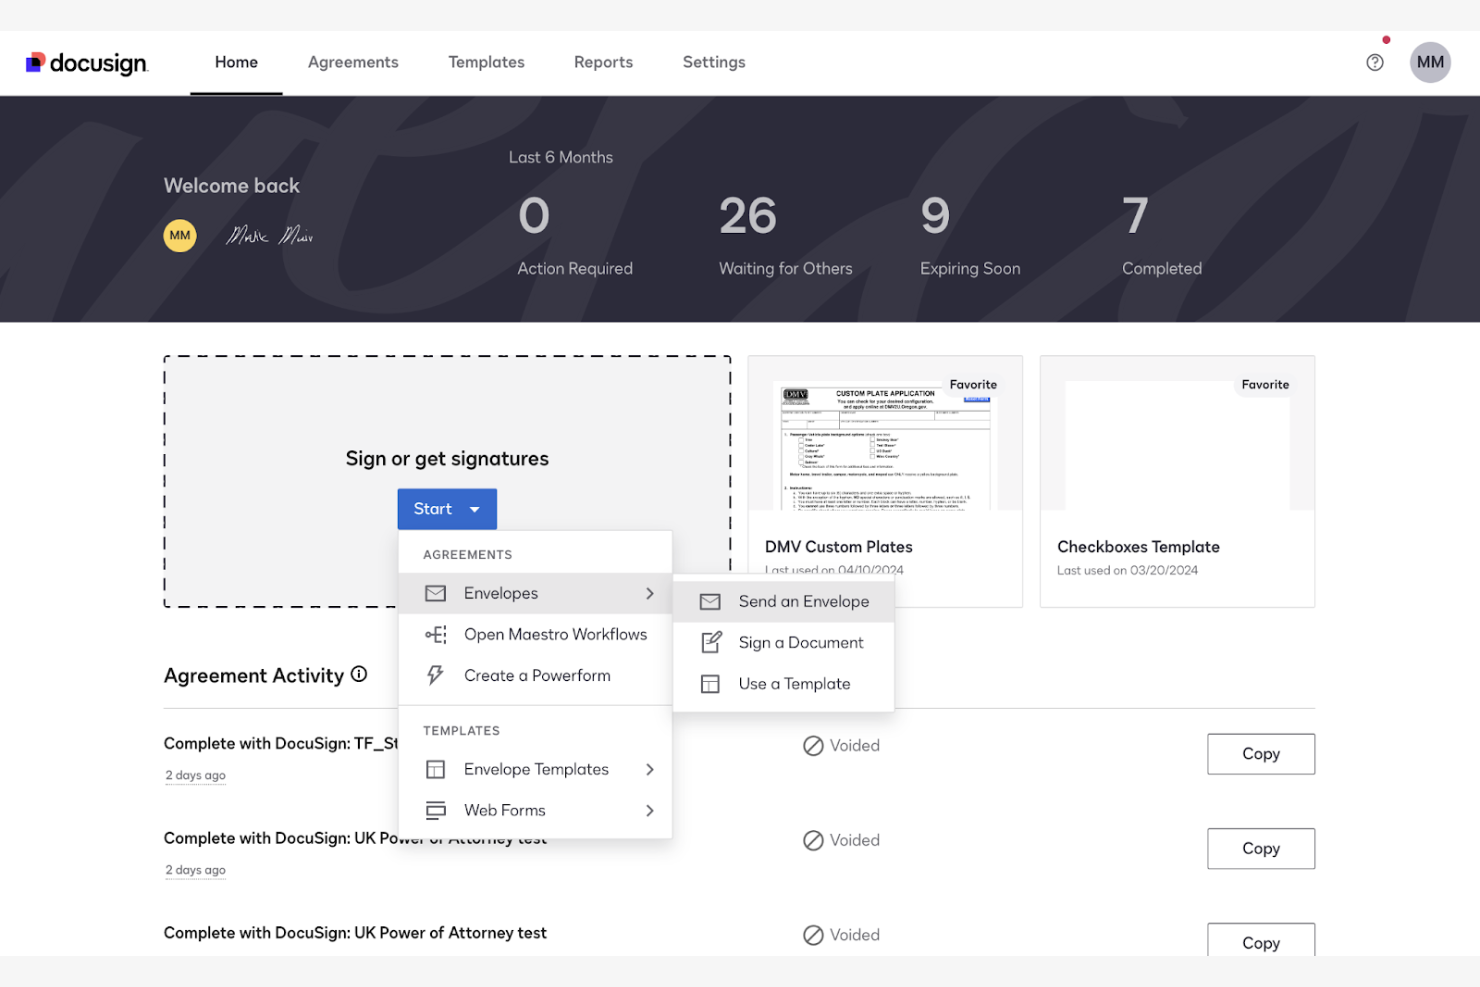Viewport: 1480px width, 987px height.
Task: Click the Voided icon in the second activity row
Action: click(x=813, y=840)
